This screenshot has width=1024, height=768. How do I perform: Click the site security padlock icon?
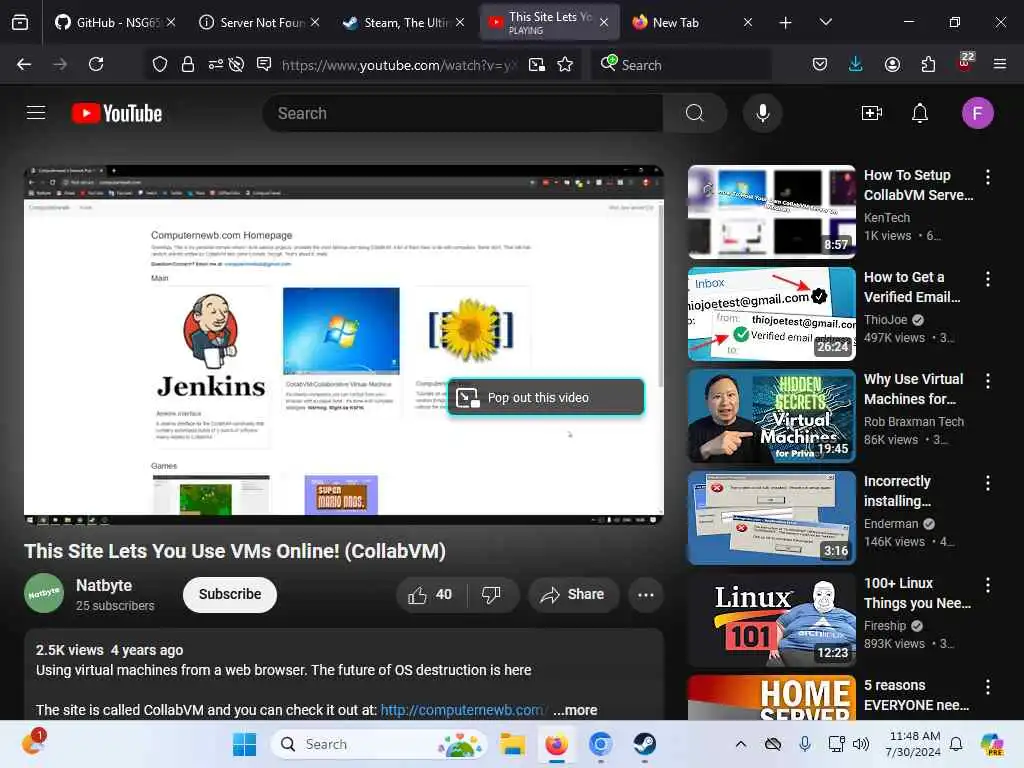pyautogui.click(x=188, y=64)
